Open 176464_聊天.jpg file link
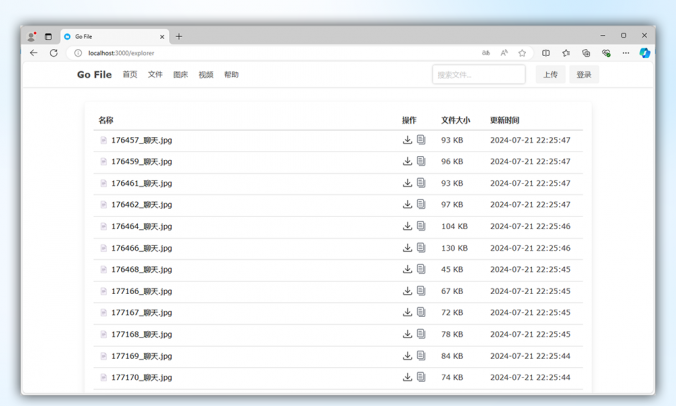Viewport: 676px width, 406px height. 141,226
